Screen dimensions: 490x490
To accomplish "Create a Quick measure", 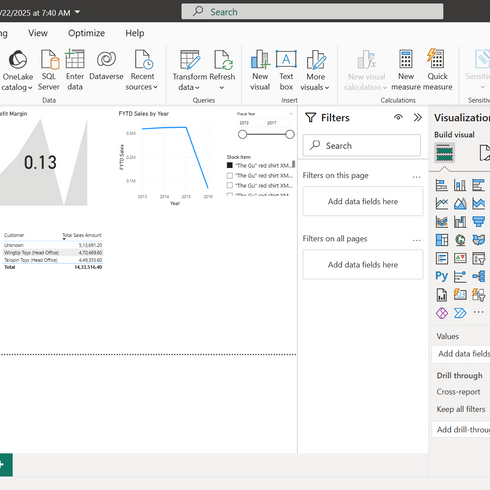I will (437, 70).
